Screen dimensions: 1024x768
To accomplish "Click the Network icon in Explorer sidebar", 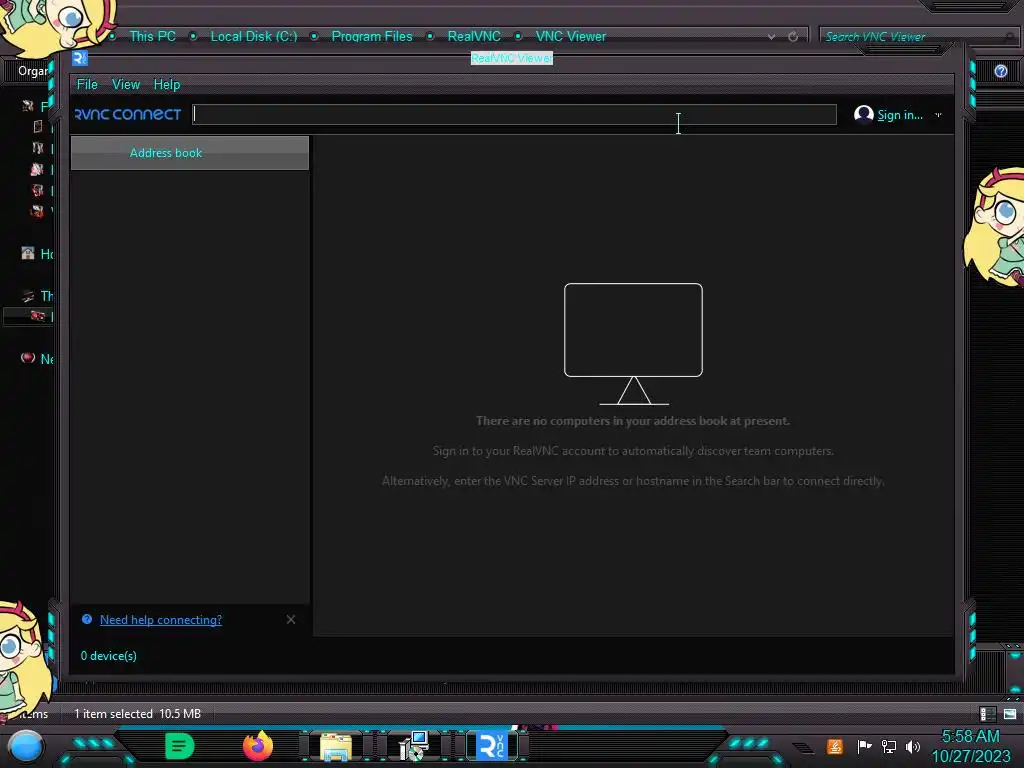I will (x=27, y=358).
